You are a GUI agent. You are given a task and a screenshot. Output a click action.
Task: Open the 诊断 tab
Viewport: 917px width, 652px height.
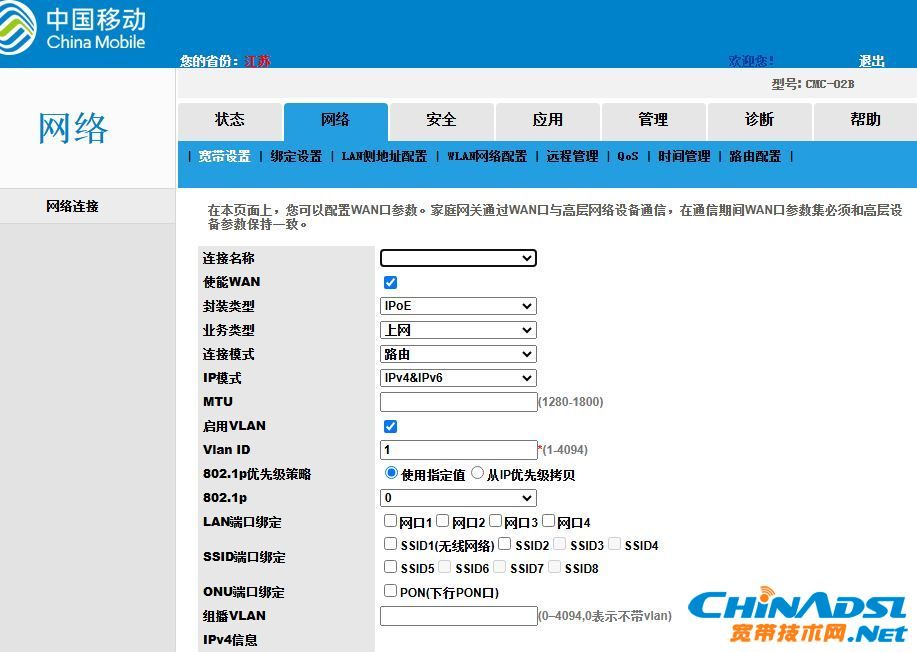[x=760, y=120]
